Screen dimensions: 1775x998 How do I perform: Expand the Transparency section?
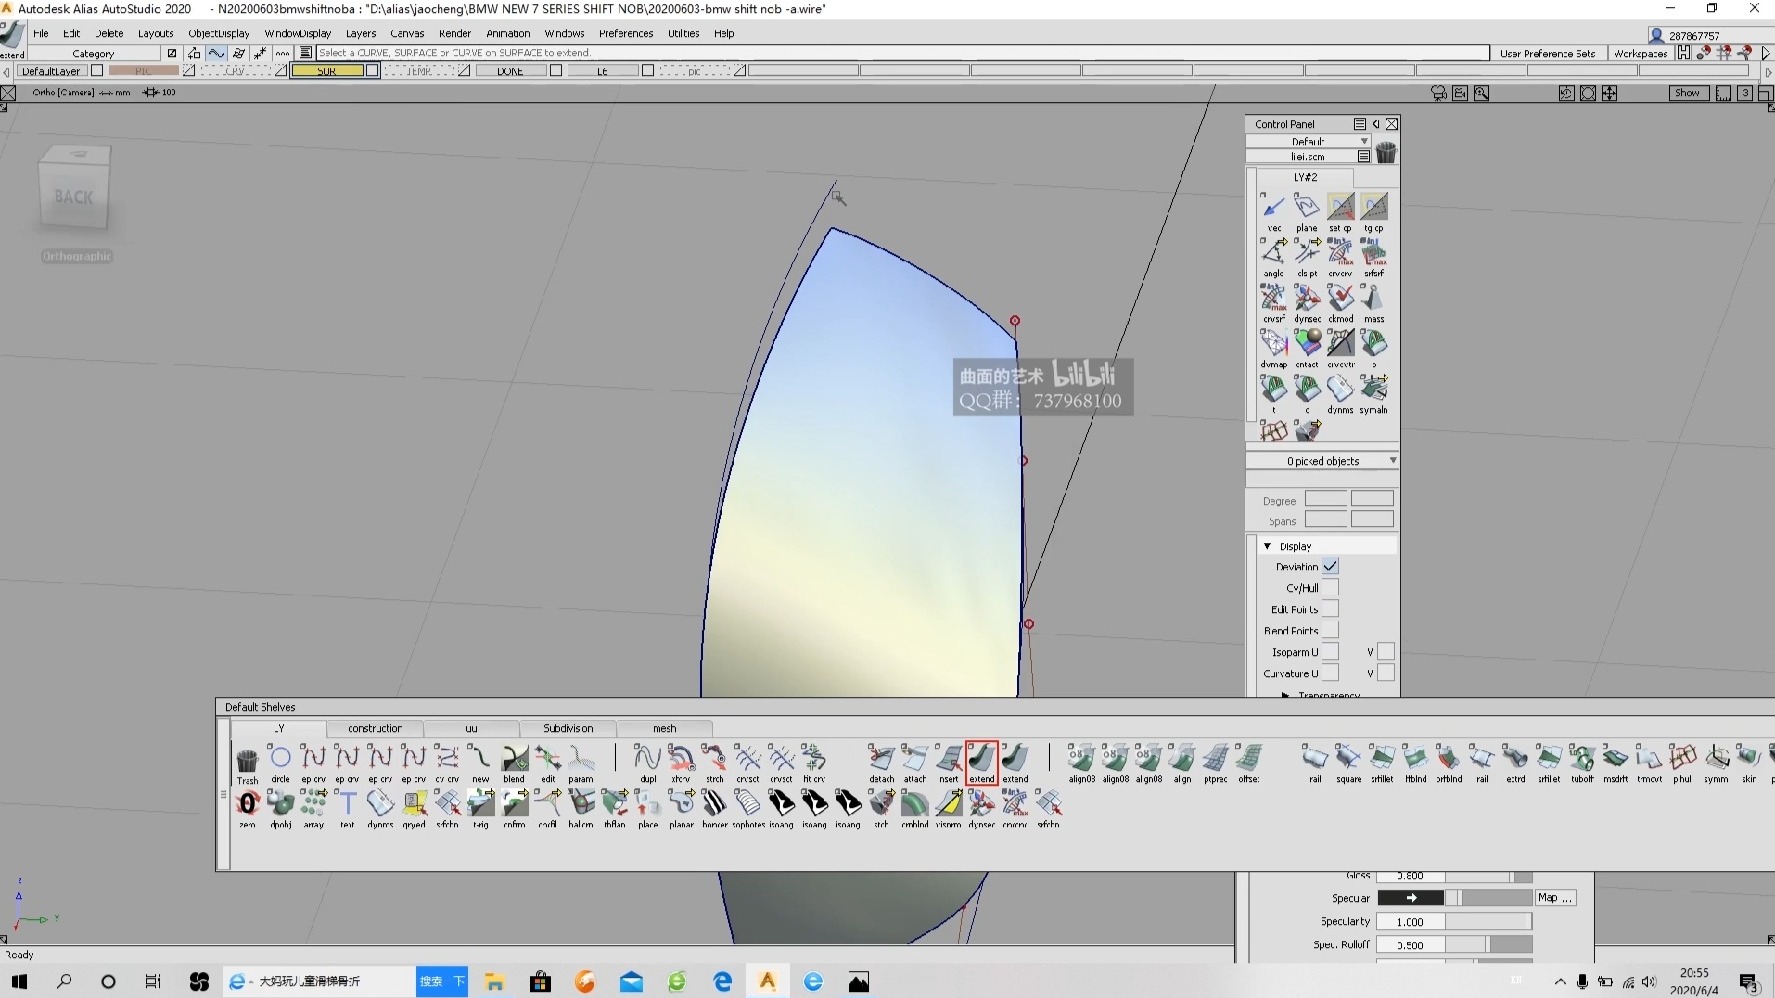click(1285, 695)
